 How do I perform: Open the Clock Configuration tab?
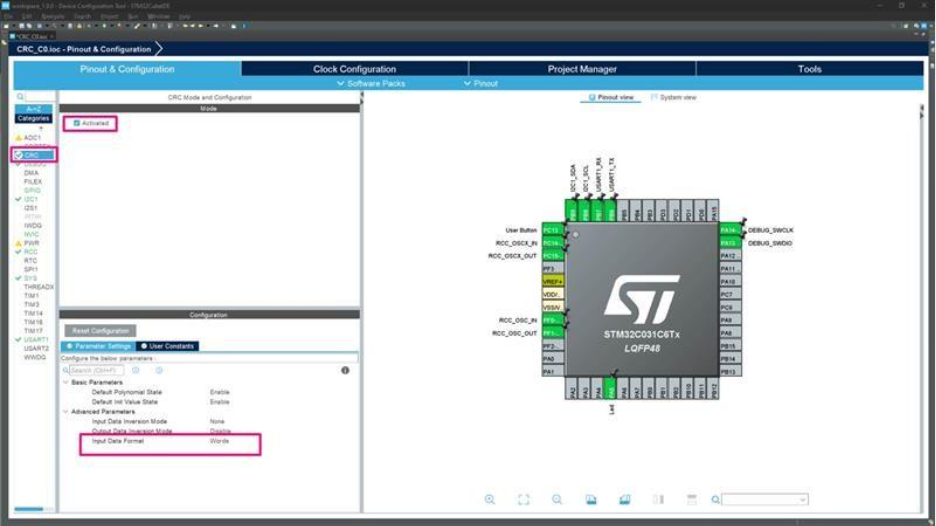click(355, 69)
